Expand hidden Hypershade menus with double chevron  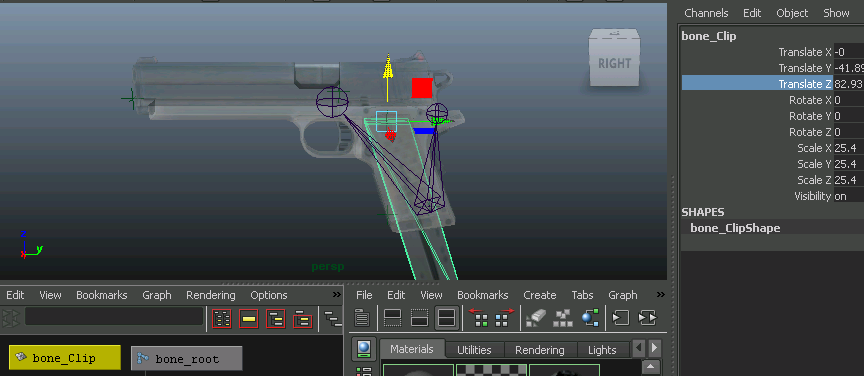[x=661, y=294]
